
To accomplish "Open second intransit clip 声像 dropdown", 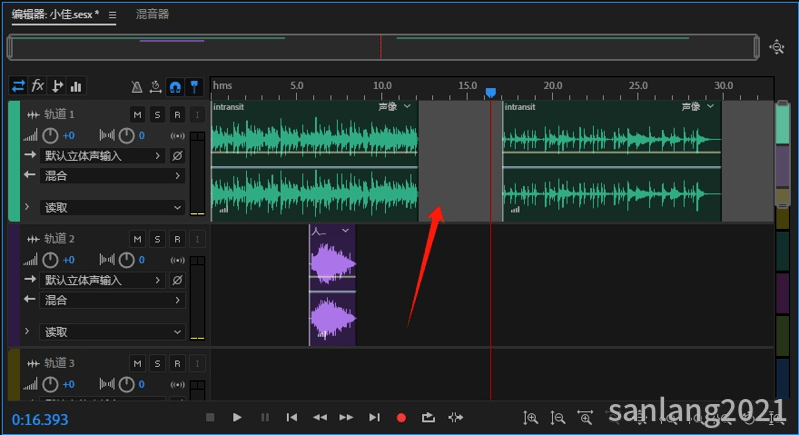I will pos(698,106).
